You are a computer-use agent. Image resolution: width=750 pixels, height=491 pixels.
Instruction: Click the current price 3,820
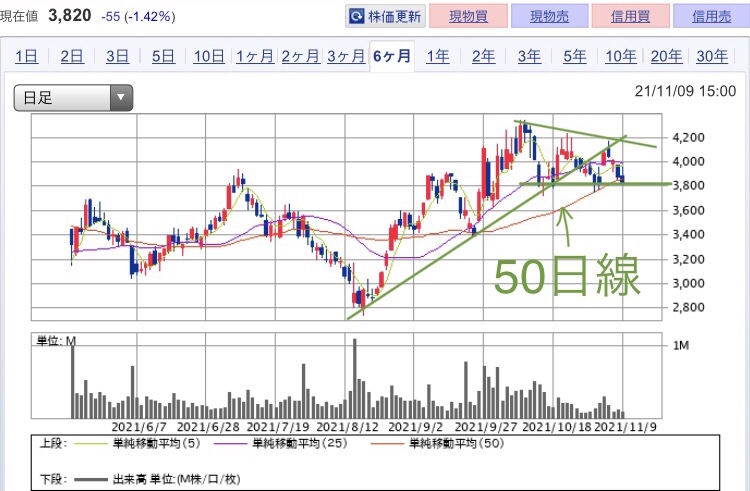pyautogui.click(x=70, y=15)
